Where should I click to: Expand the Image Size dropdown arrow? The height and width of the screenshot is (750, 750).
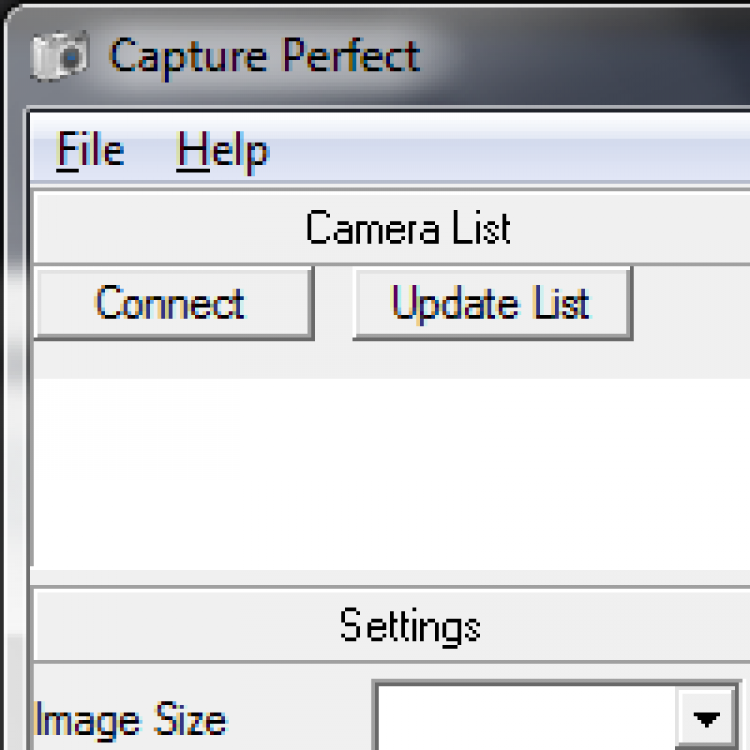(706, 719)
